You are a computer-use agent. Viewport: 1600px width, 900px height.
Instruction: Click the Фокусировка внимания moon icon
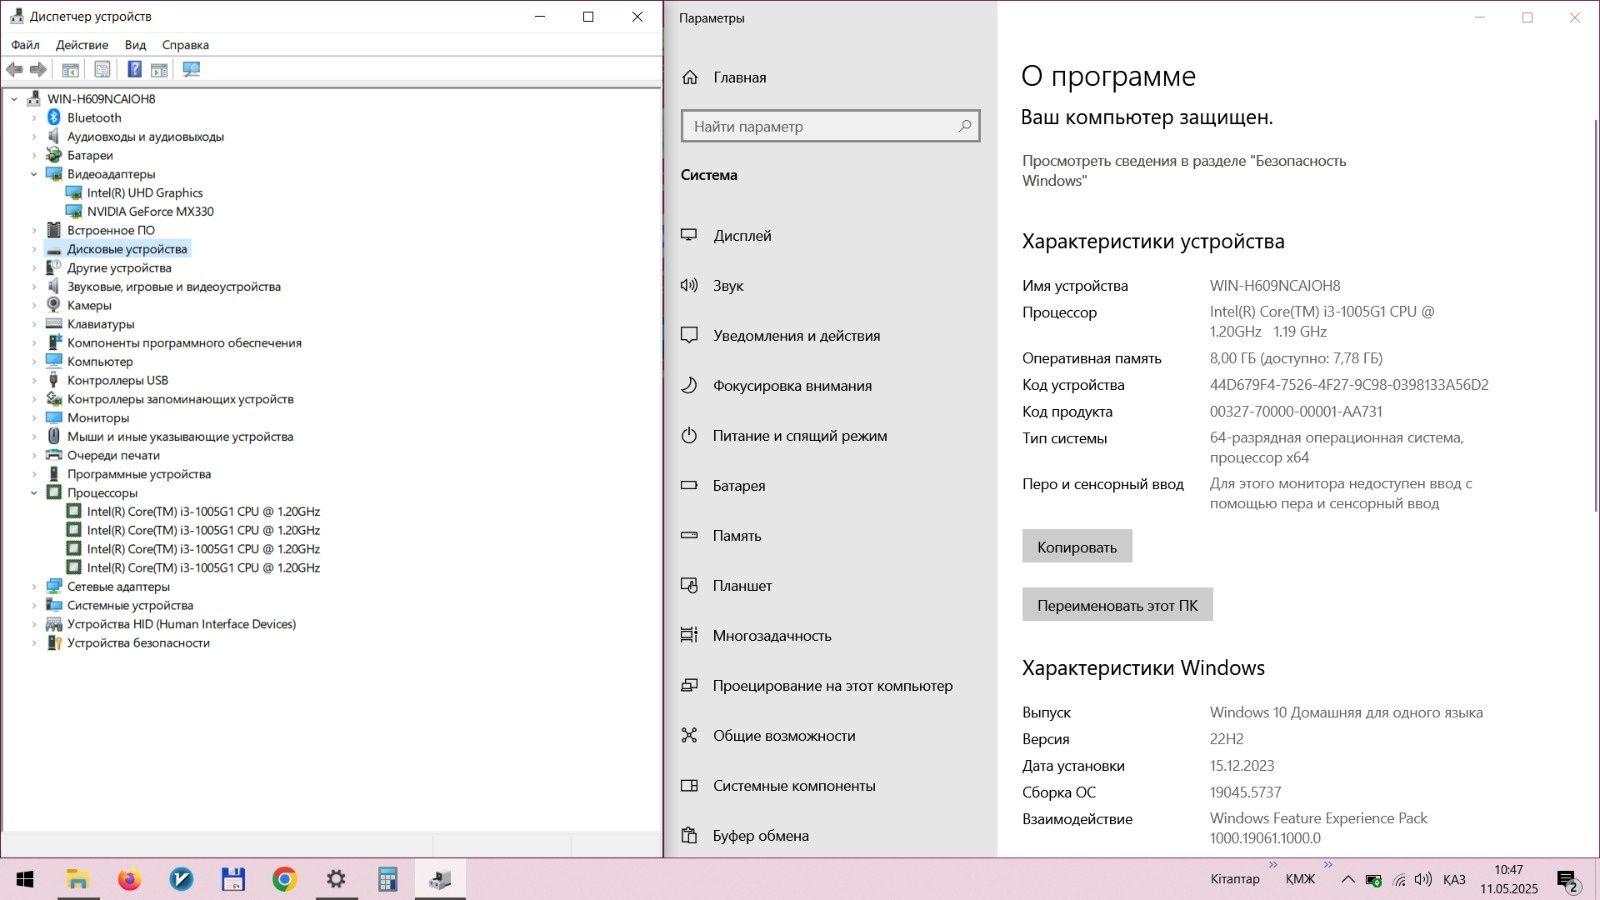click(x=689, y=386)
